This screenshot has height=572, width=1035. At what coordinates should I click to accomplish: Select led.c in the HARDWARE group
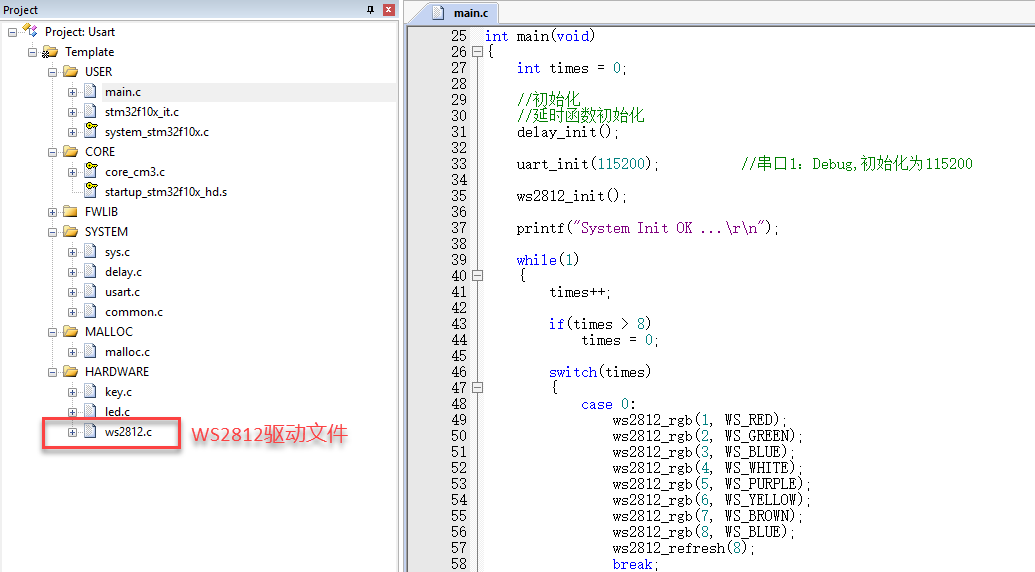(x=117, y=412)
